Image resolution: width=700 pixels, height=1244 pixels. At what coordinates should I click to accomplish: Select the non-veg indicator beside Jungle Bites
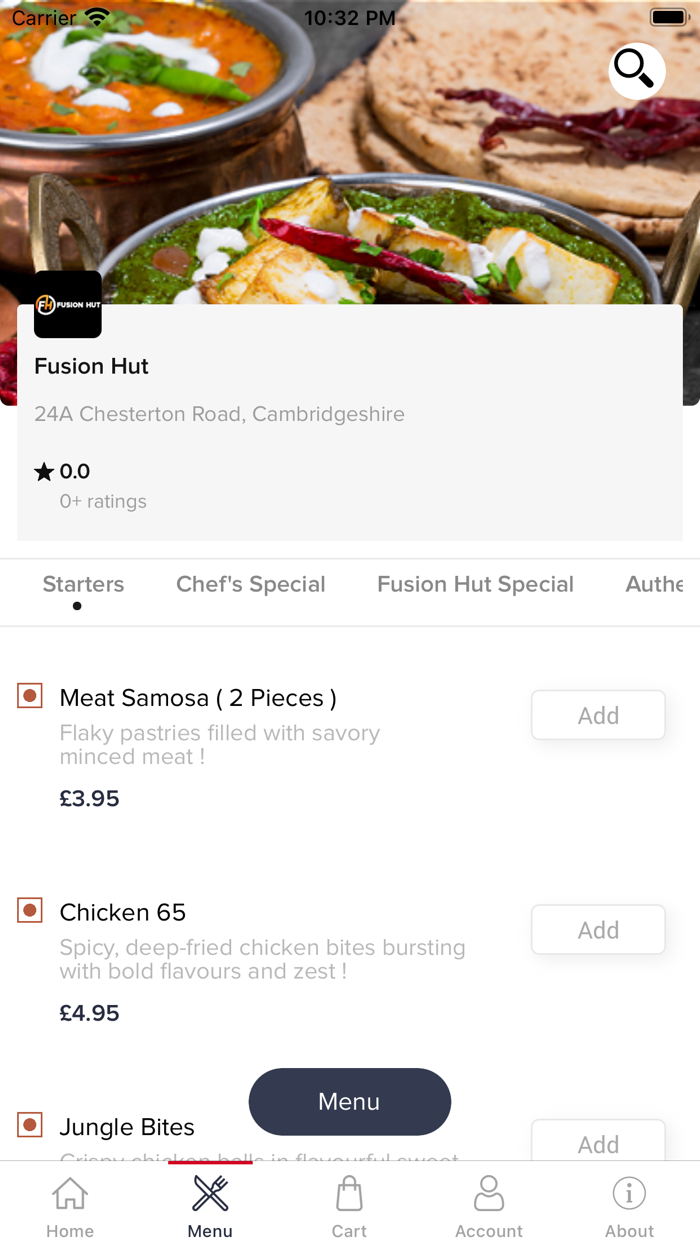[29, 1124]
